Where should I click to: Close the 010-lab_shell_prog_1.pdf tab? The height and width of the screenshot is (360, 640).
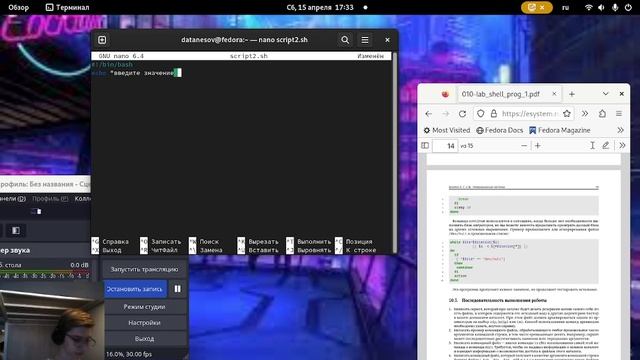coord(554,93)
